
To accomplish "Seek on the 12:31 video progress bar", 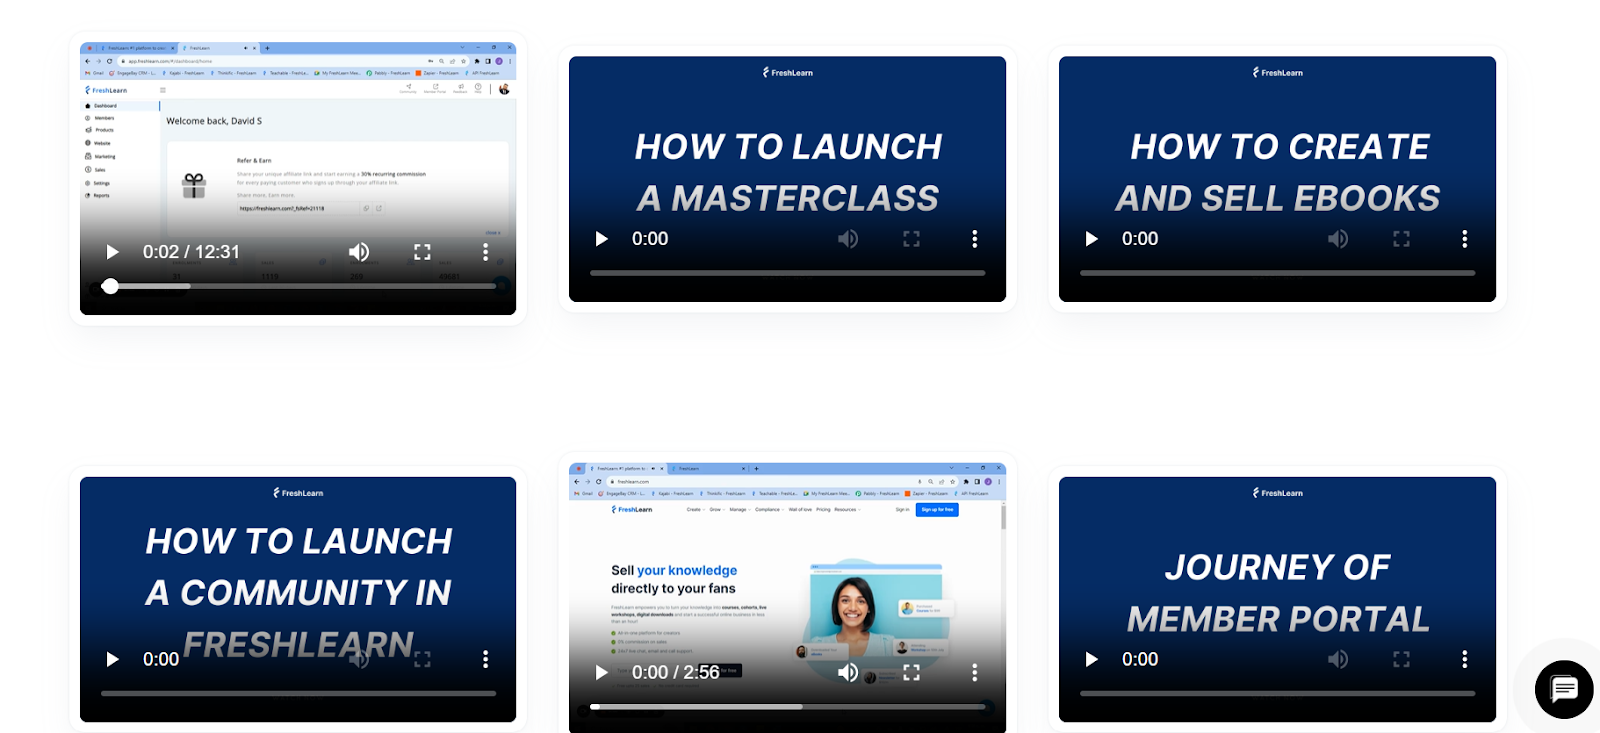I will (298, 286).
